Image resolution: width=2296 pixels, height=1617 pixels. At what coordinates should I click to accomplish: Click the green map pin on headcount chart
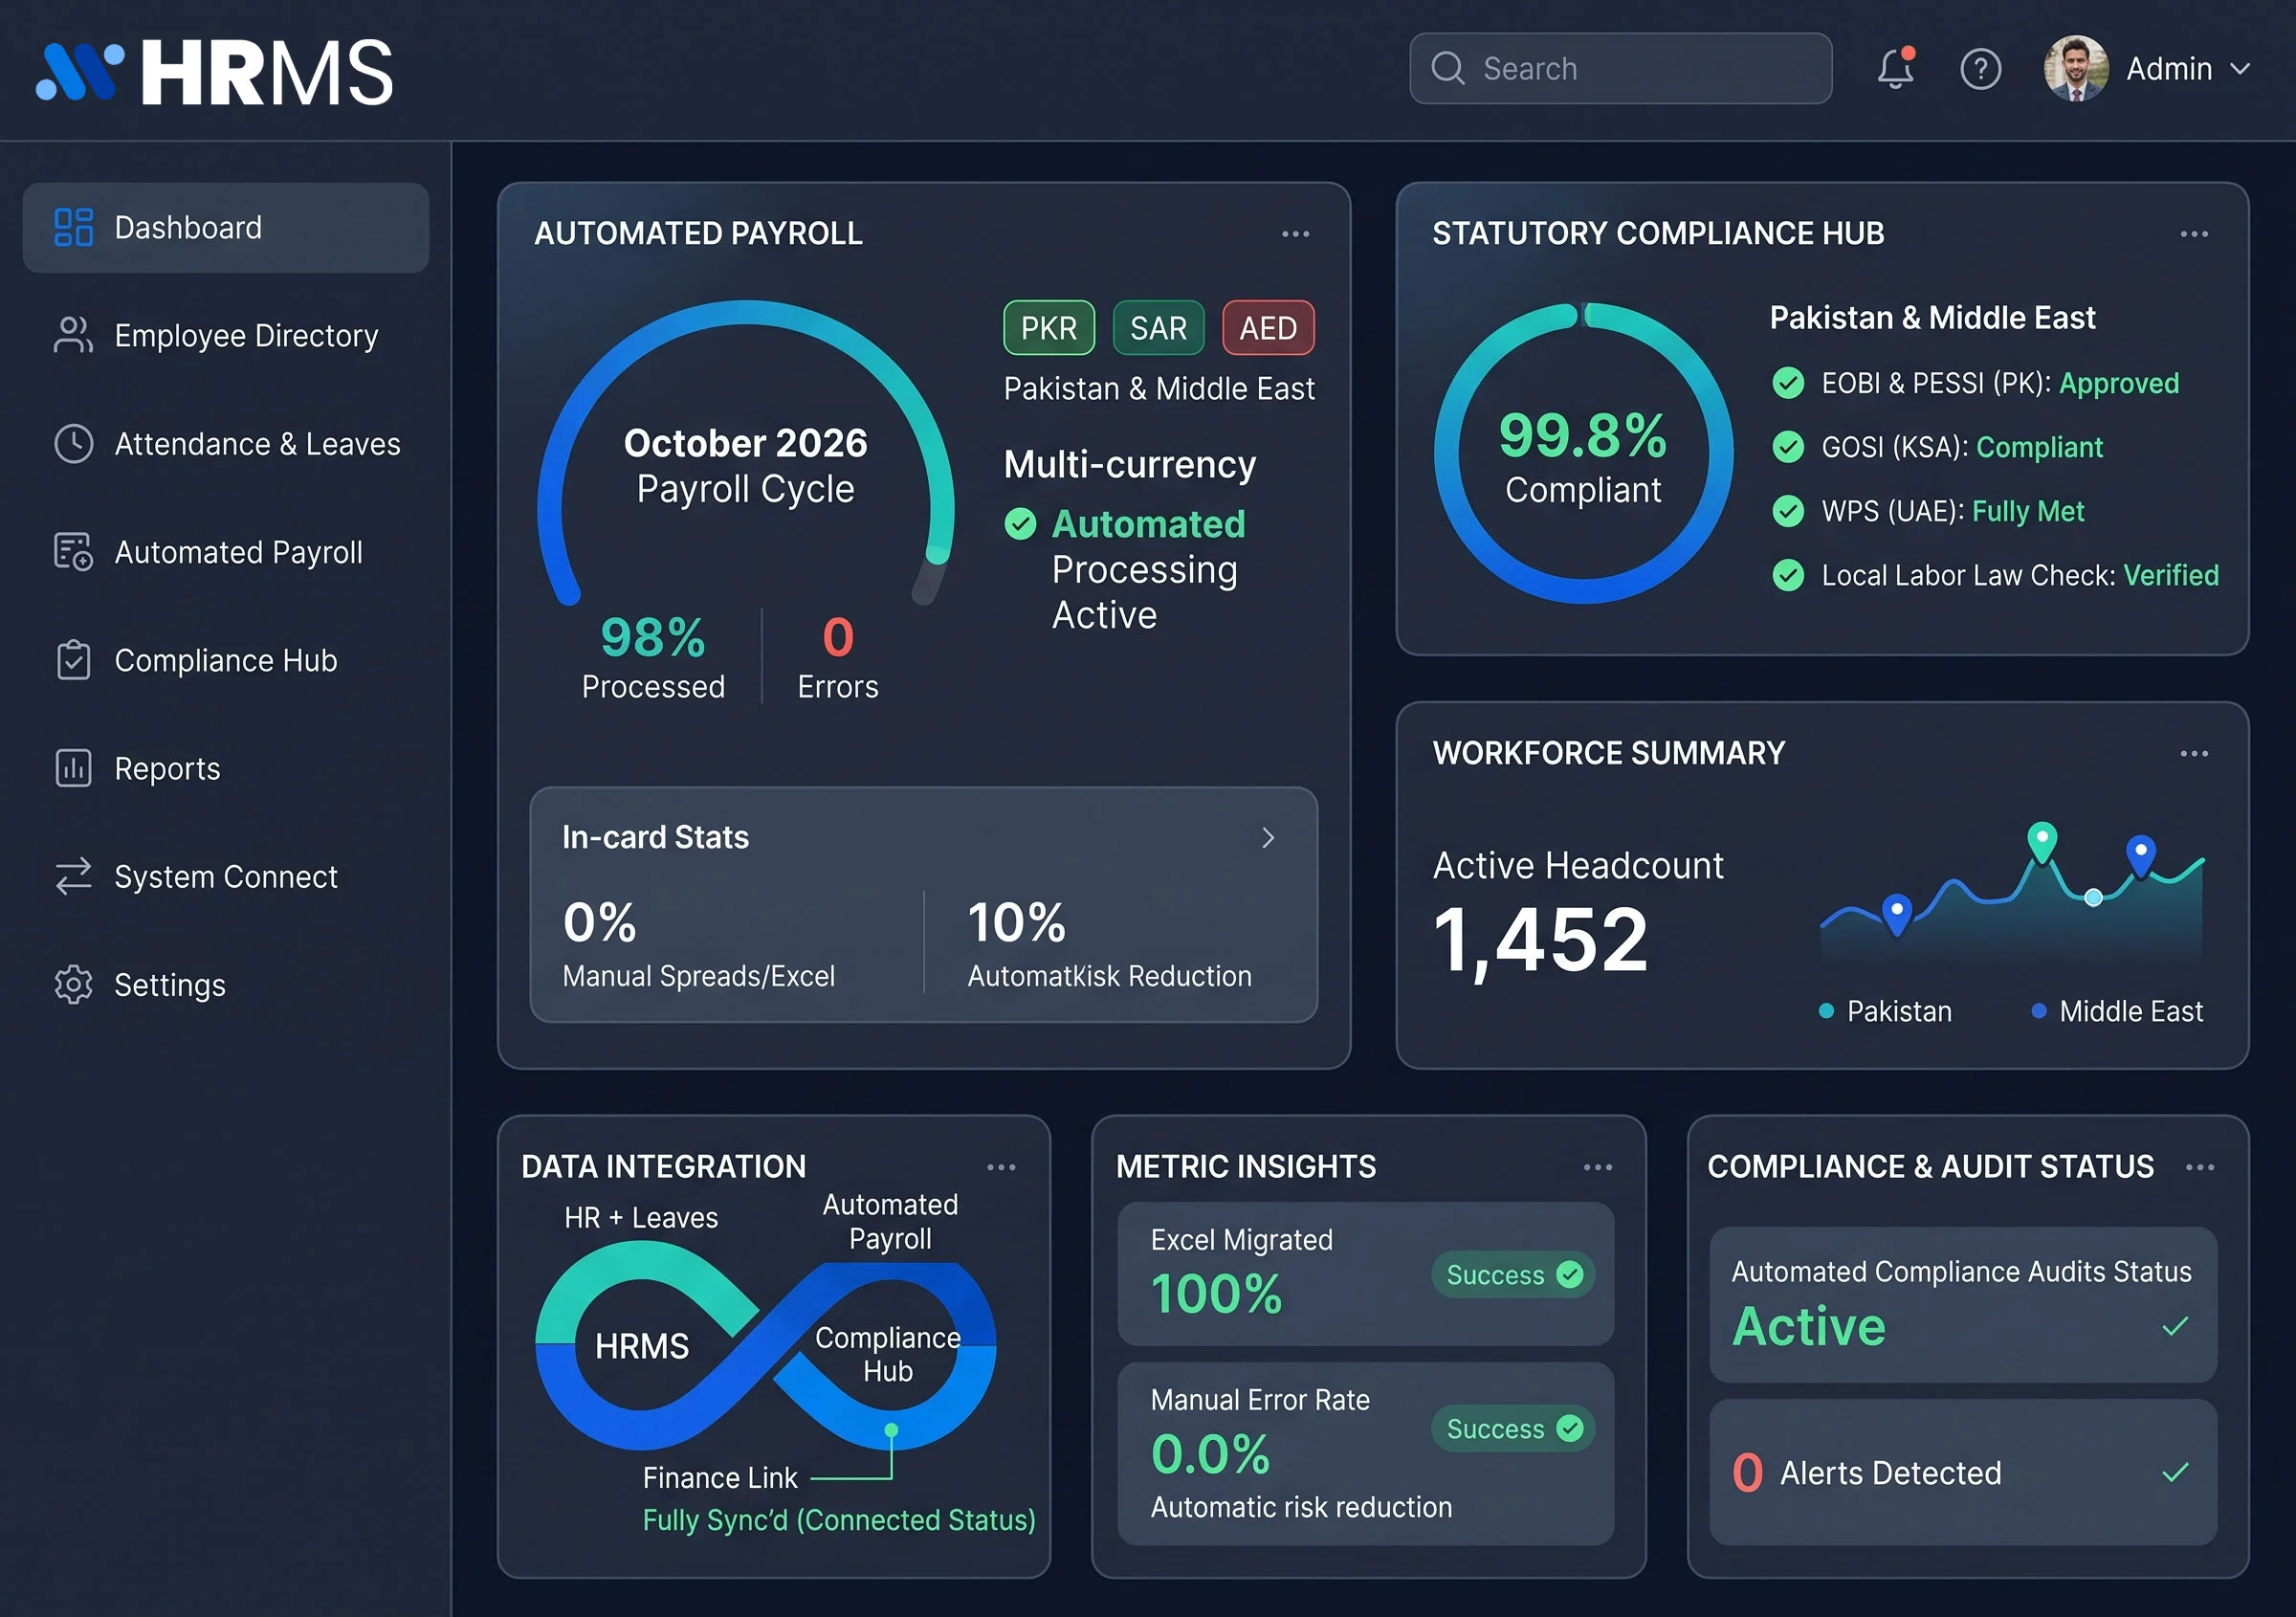[x=2042, y=842]
